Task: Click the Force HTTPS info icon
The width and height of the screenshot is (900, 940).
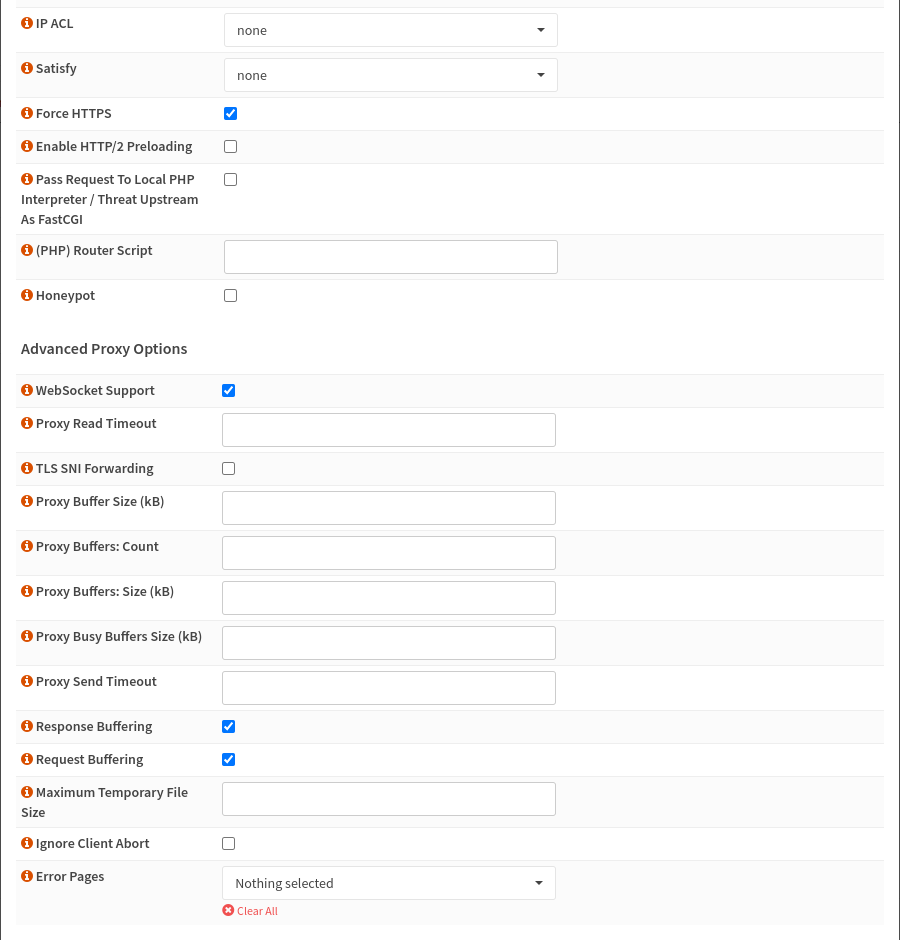Action: click(26, 112)
